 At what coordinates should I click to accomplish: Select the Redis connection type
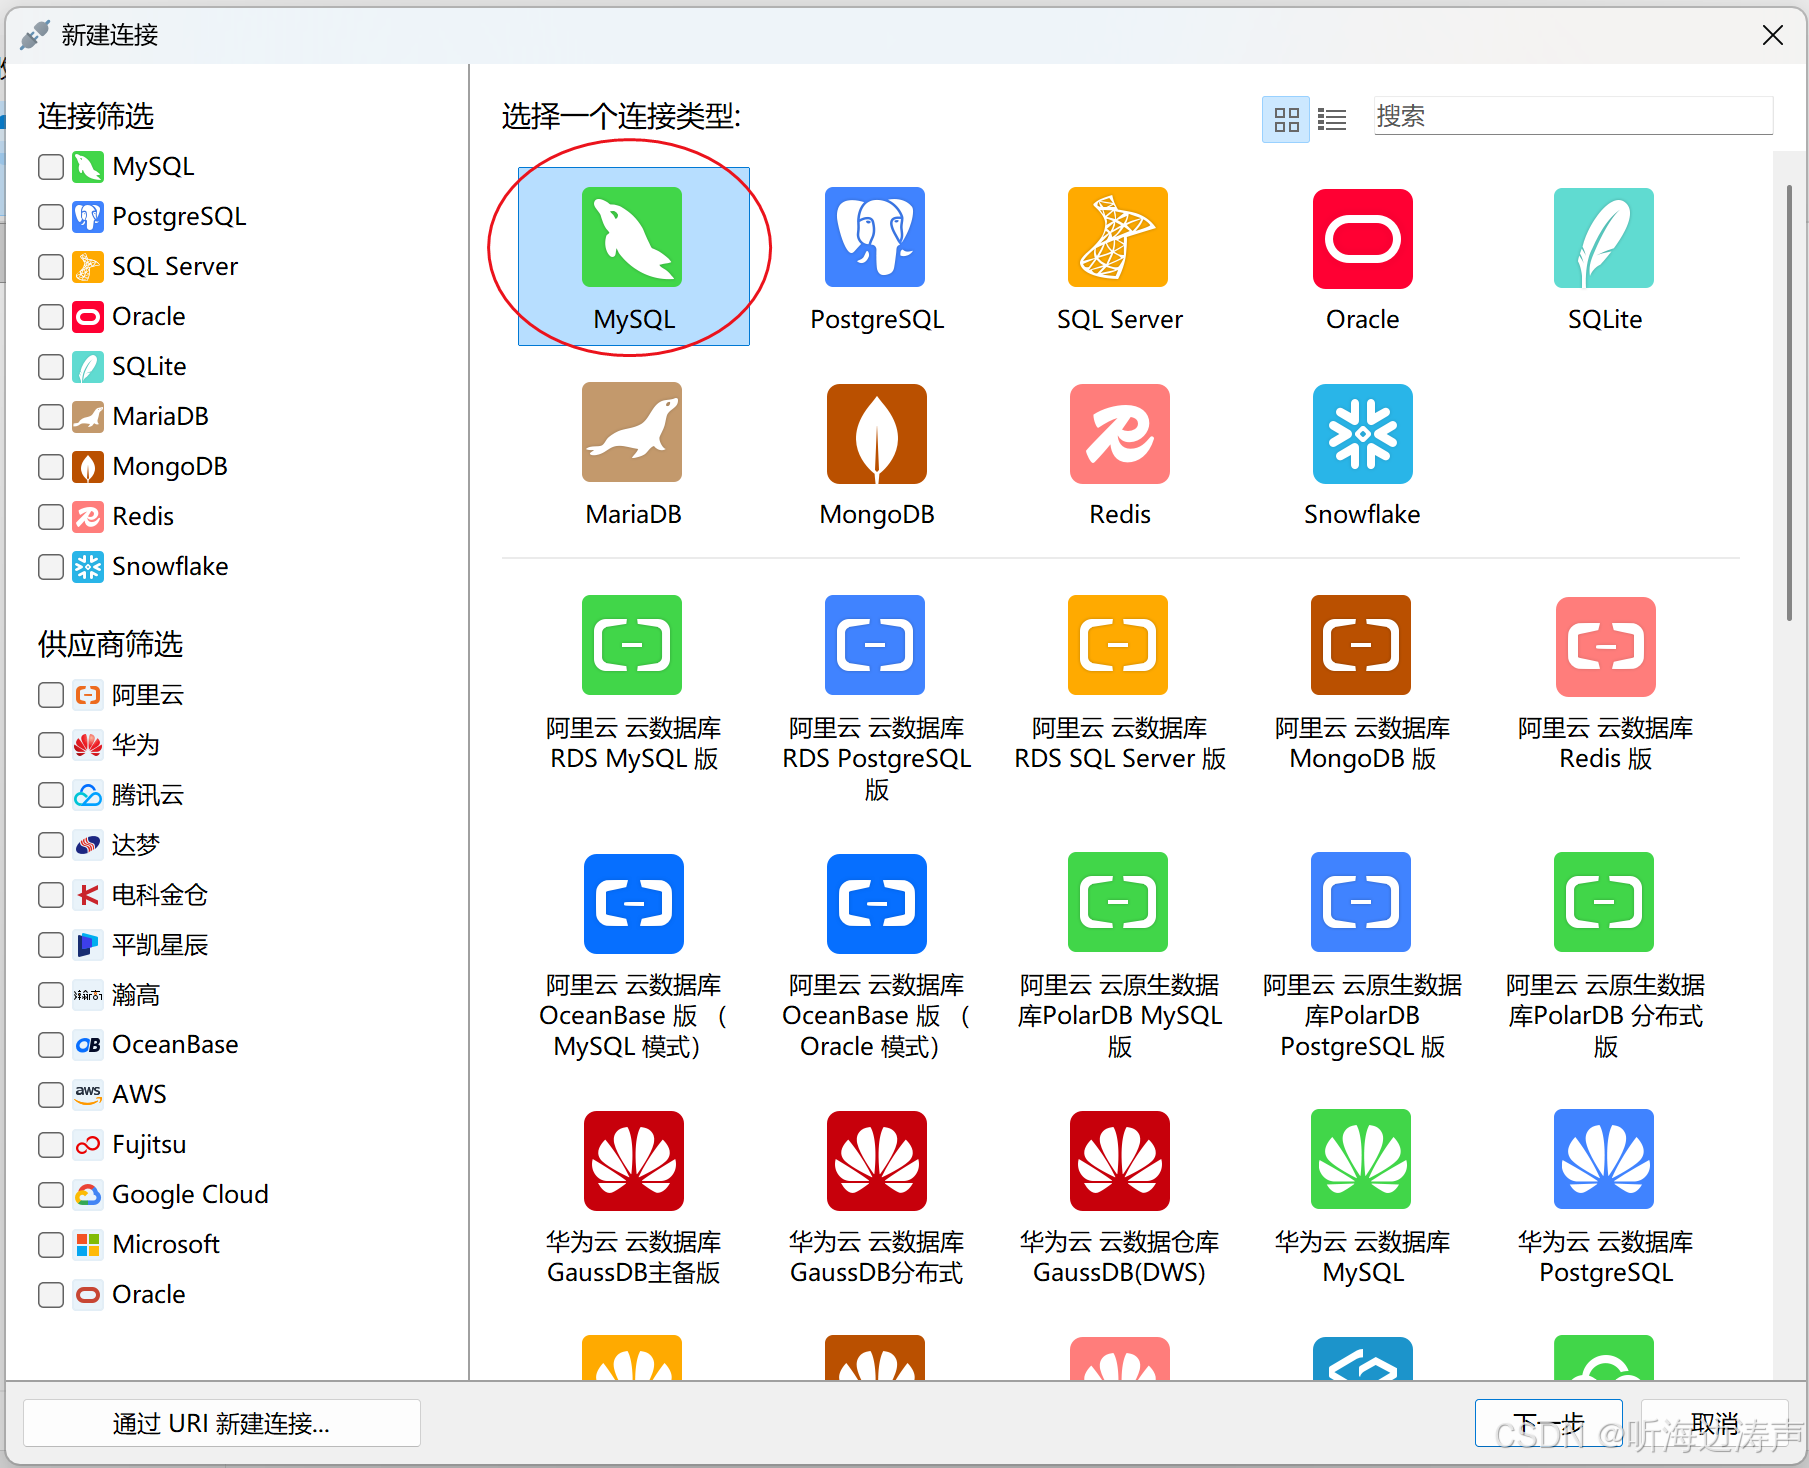pos(1117,450)
